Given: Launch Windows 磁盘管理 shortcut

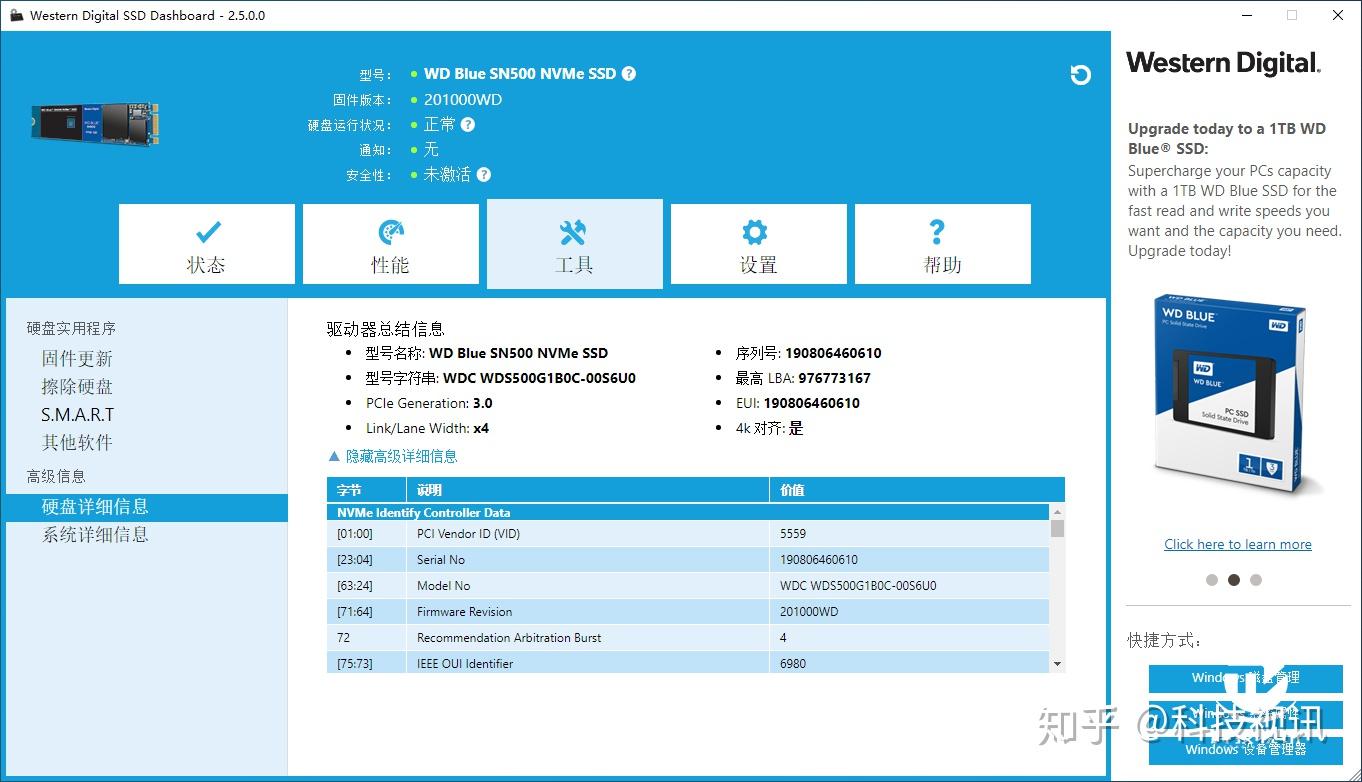Looking at the screenshot, I should tap(1245, 678).
